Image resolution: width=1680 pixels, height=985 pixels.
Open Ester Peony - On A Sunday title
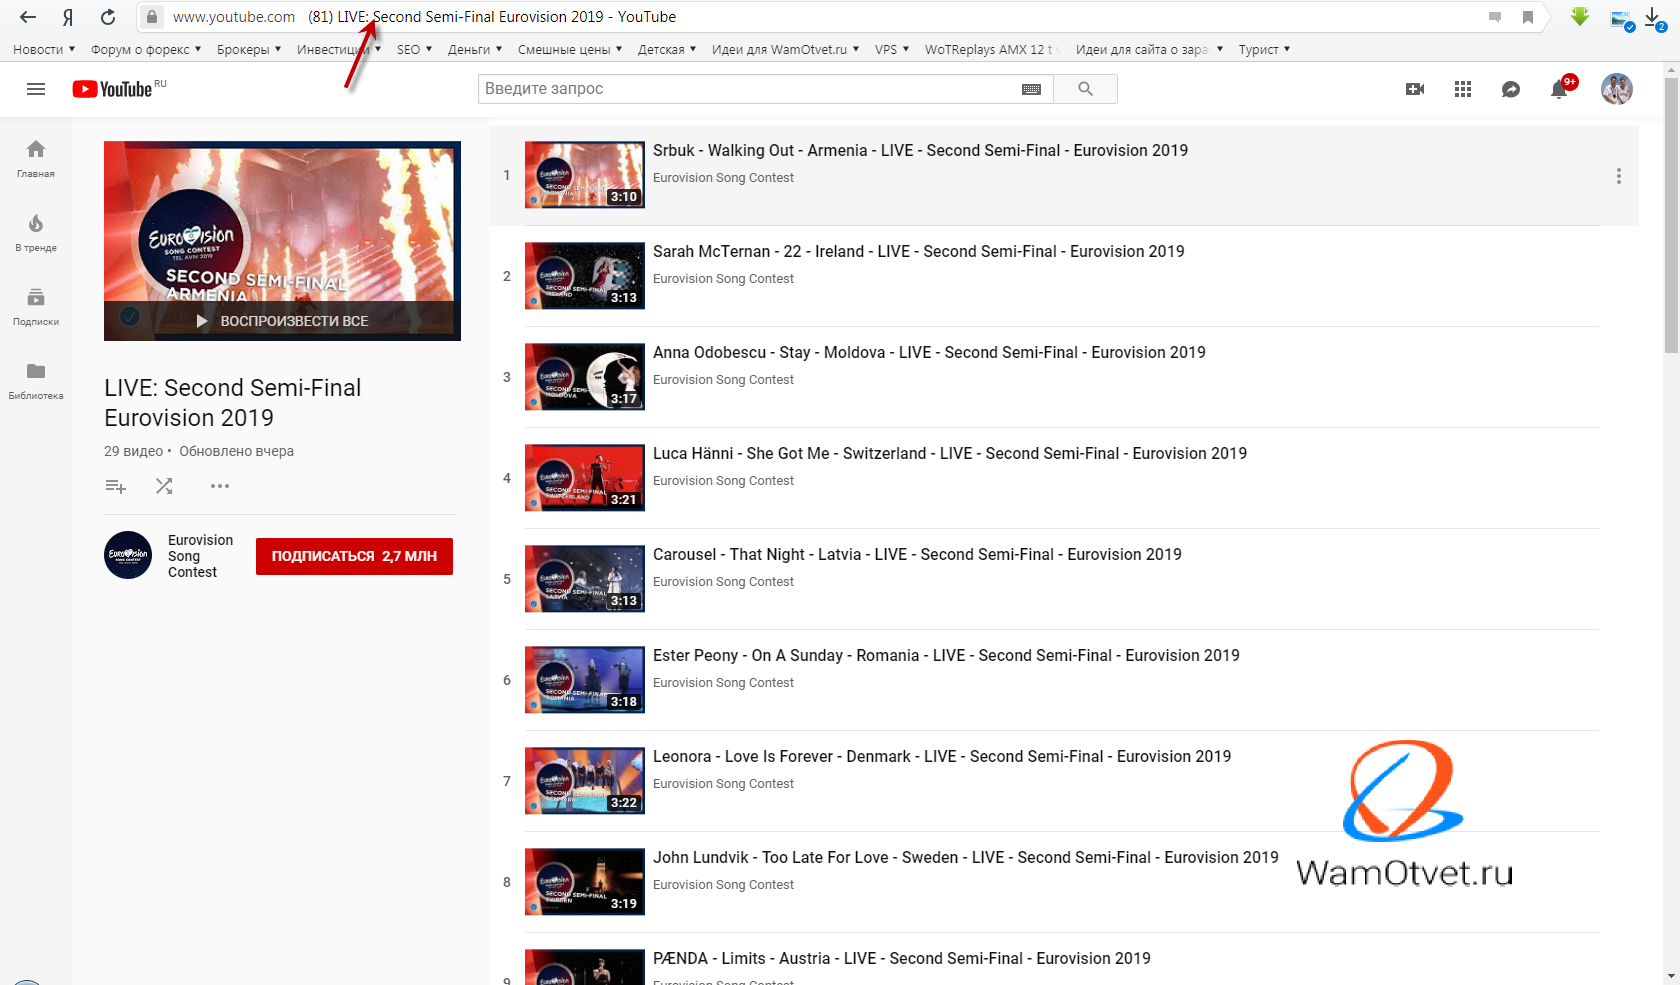(946, 655)
